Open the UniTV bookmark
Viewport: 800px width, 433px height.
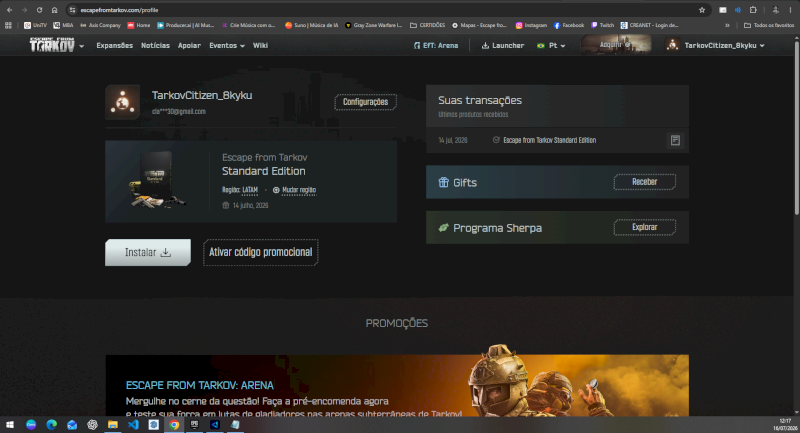35,25
